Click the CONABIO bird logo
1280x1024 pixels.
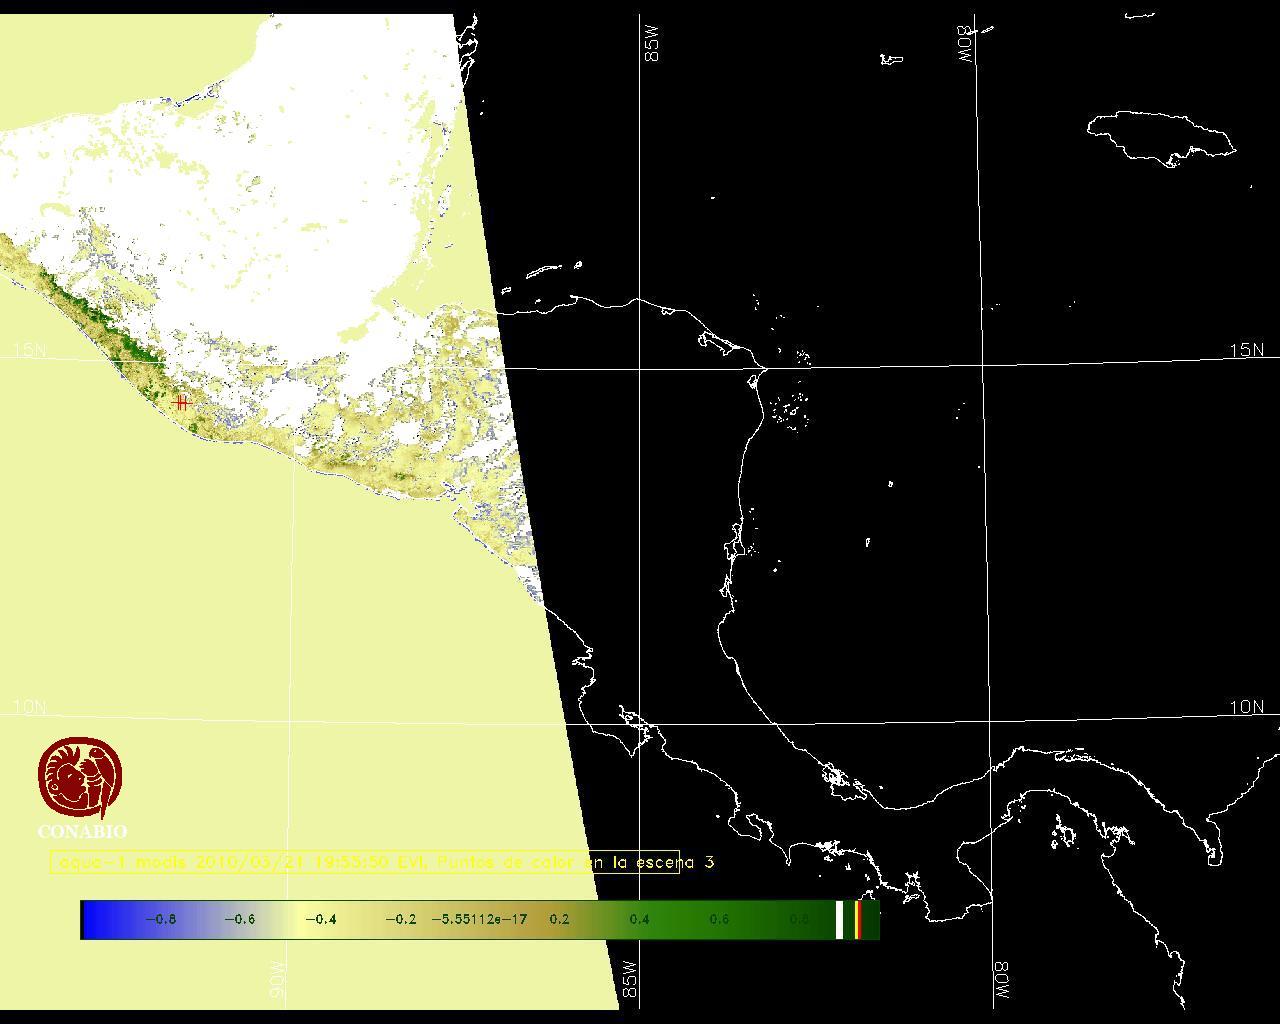pyautogui.click(x=80, y=778)
